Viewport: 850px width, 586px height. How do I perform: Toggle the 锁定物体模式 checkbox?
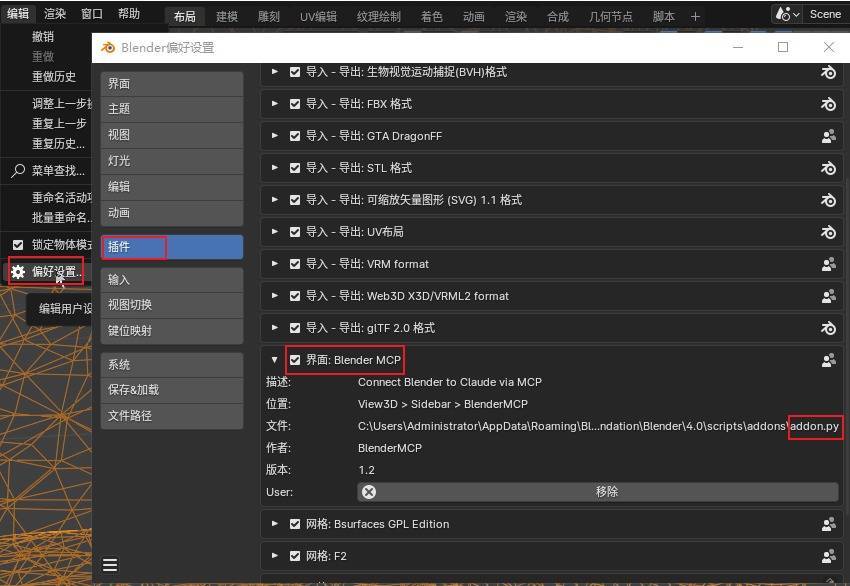point(18,245)
